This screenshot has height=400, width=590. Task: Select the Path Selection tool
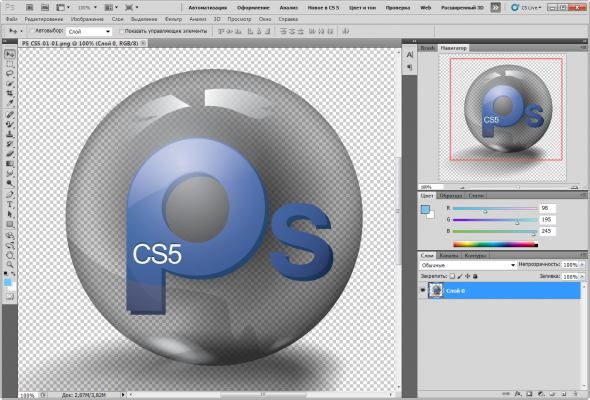(10, 214)
